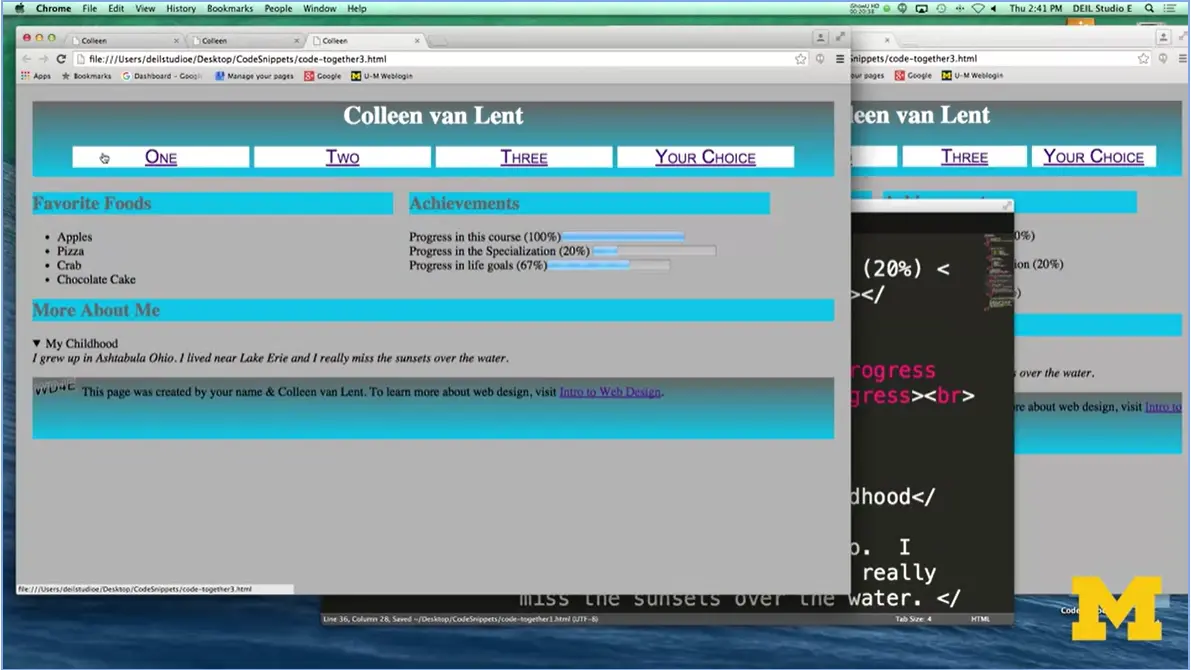Screen dimensions: 1191x670
Task: Open the Tab Size selector in editor
Action: (x=912, y=619)
